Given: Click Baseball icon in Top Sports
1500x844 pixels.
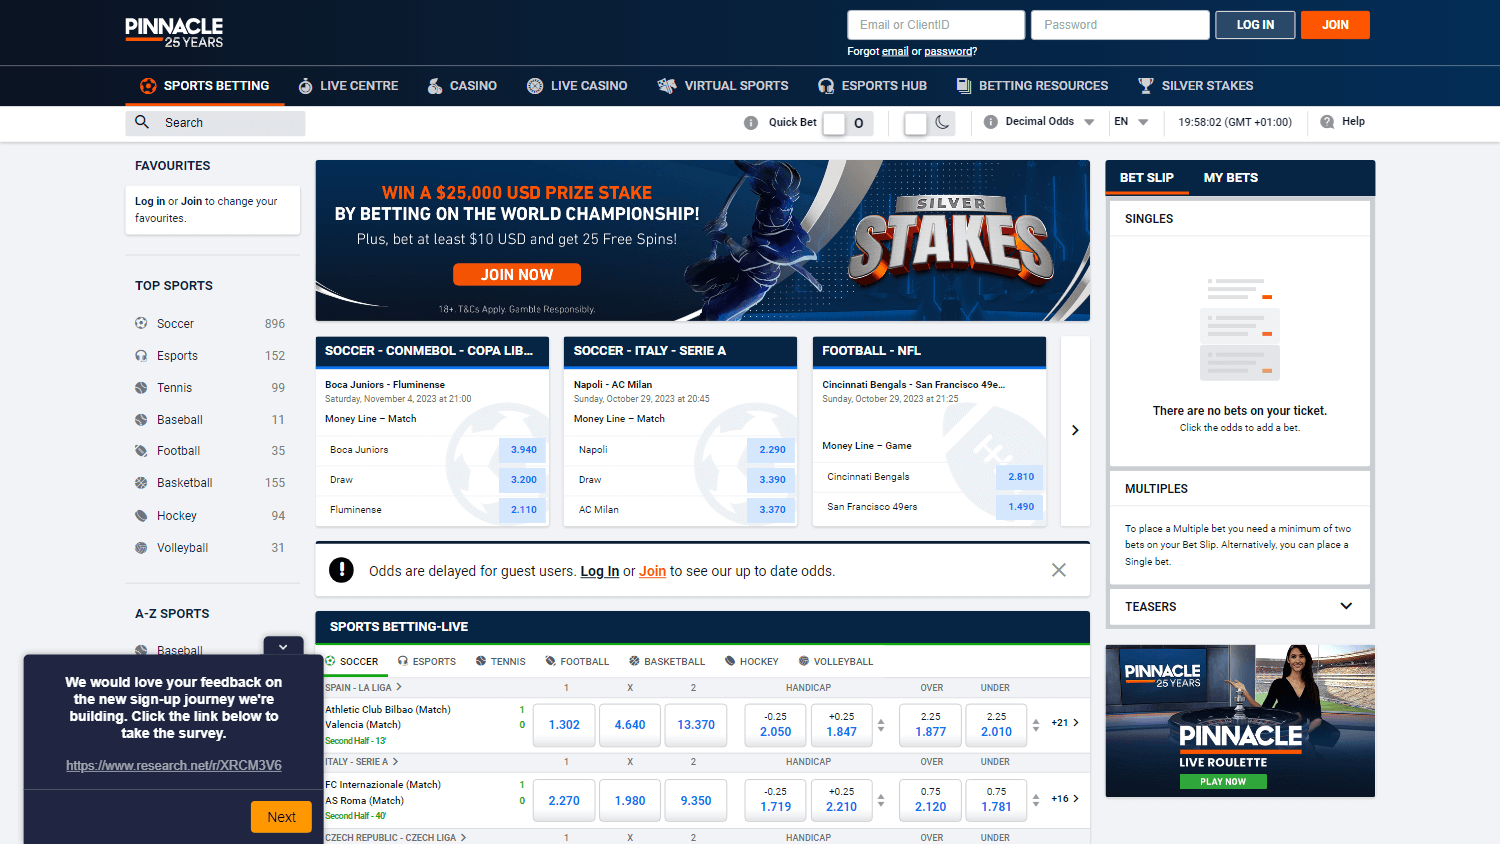Looking at the screenshot, I should point(141,419).
